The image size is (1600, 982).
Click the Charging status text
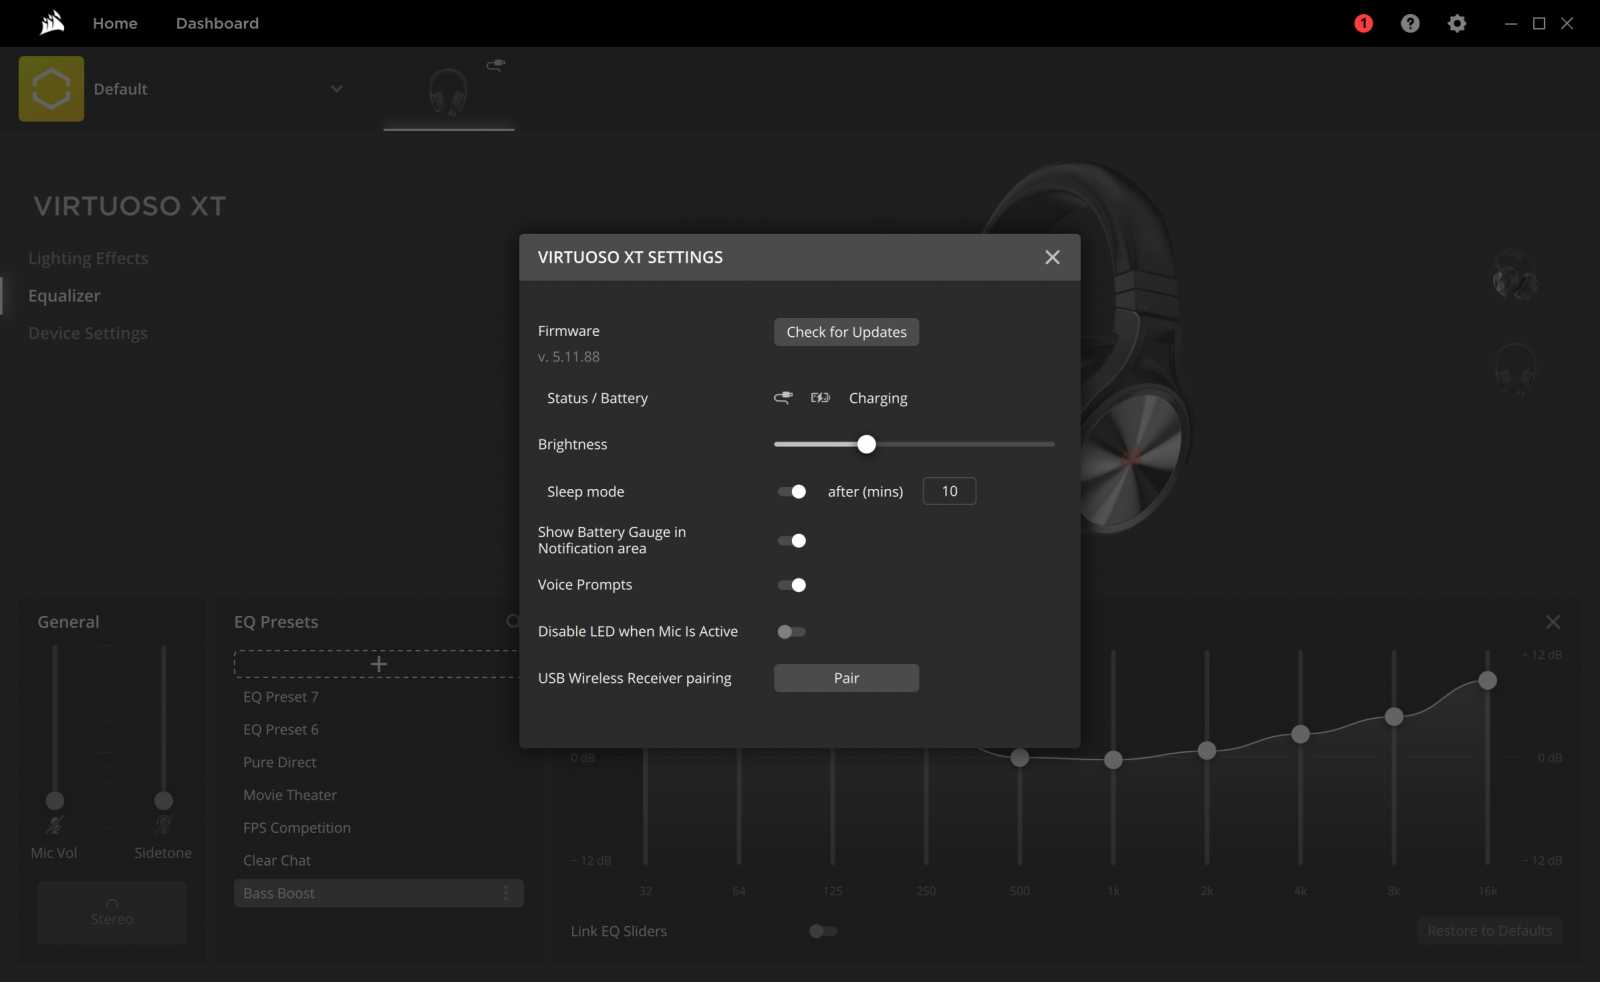click(x=878, y=398)
